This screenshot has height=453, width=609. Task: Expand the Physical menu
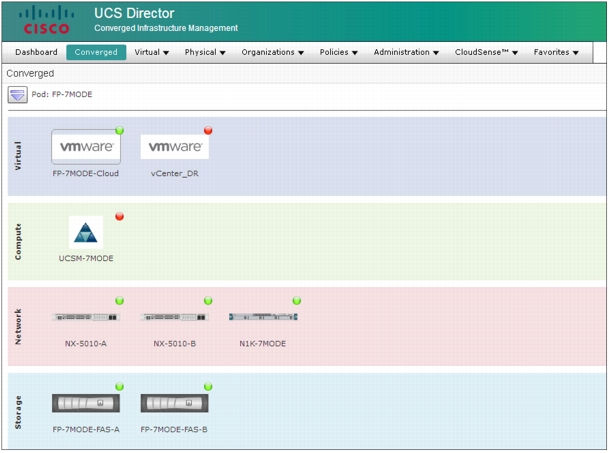205,52
